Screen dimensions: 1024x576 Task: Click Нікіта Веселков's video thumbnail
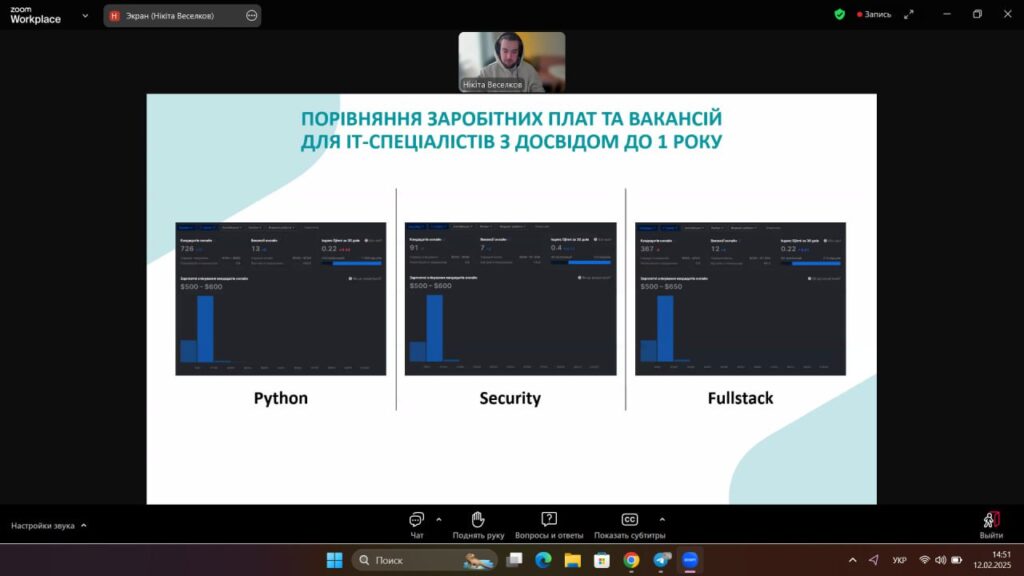click(511, 62)
